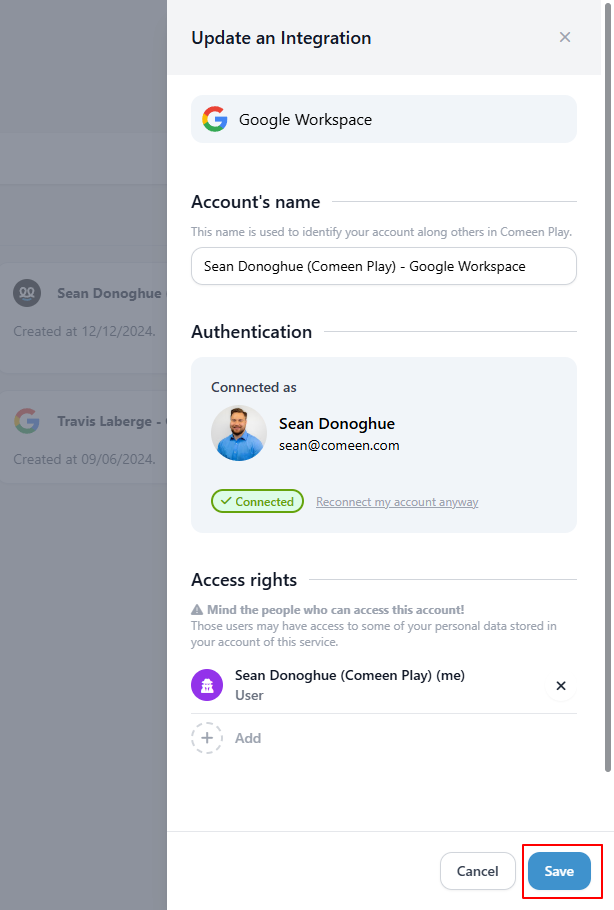Click the panel's vertical scrollbar

[608, 386]
